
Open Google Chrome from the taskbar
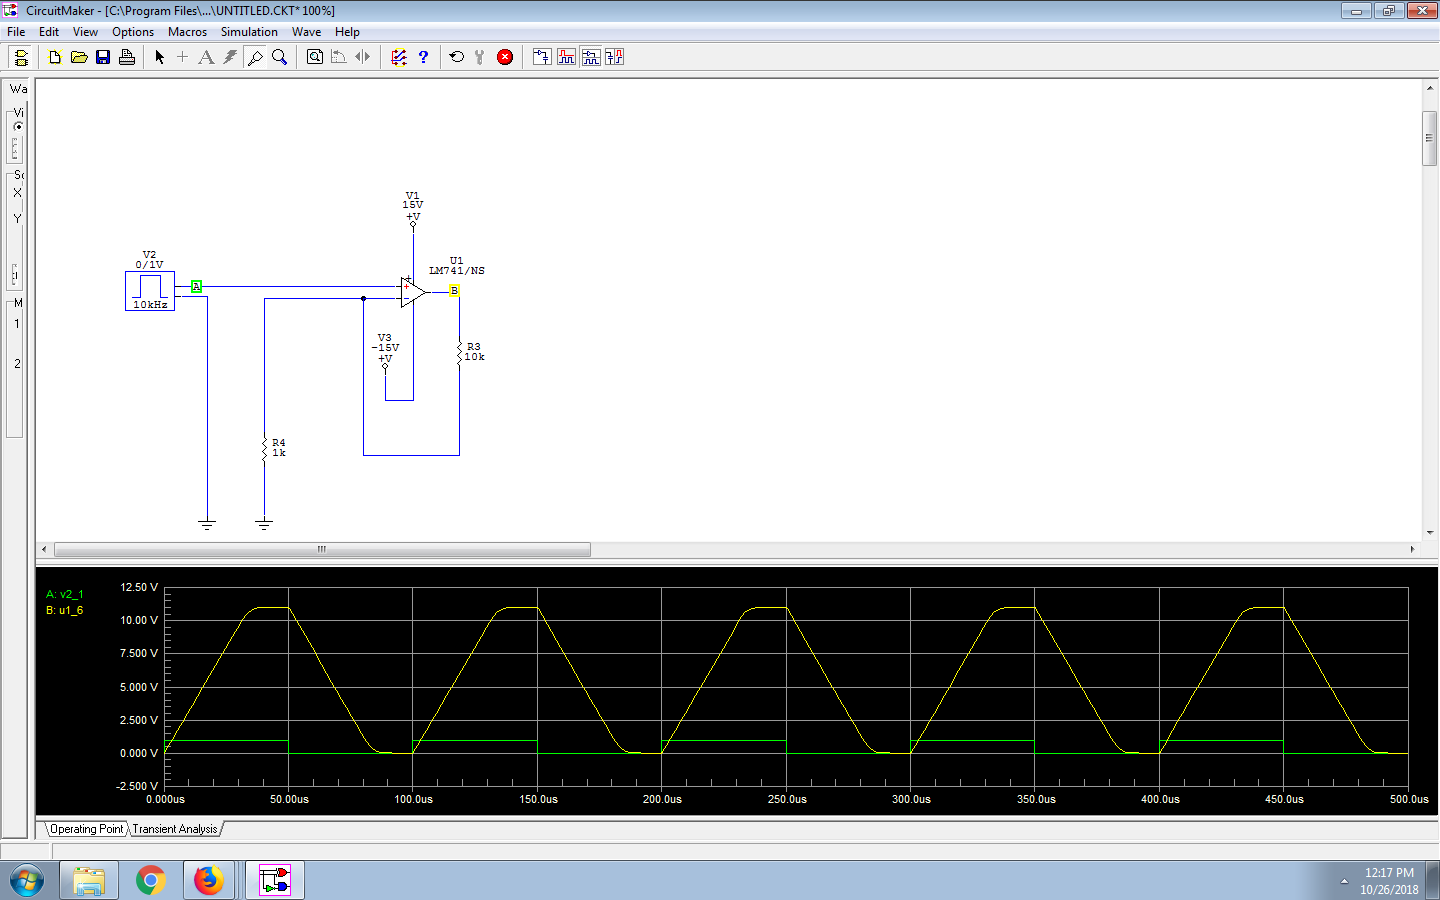(151, 881)
